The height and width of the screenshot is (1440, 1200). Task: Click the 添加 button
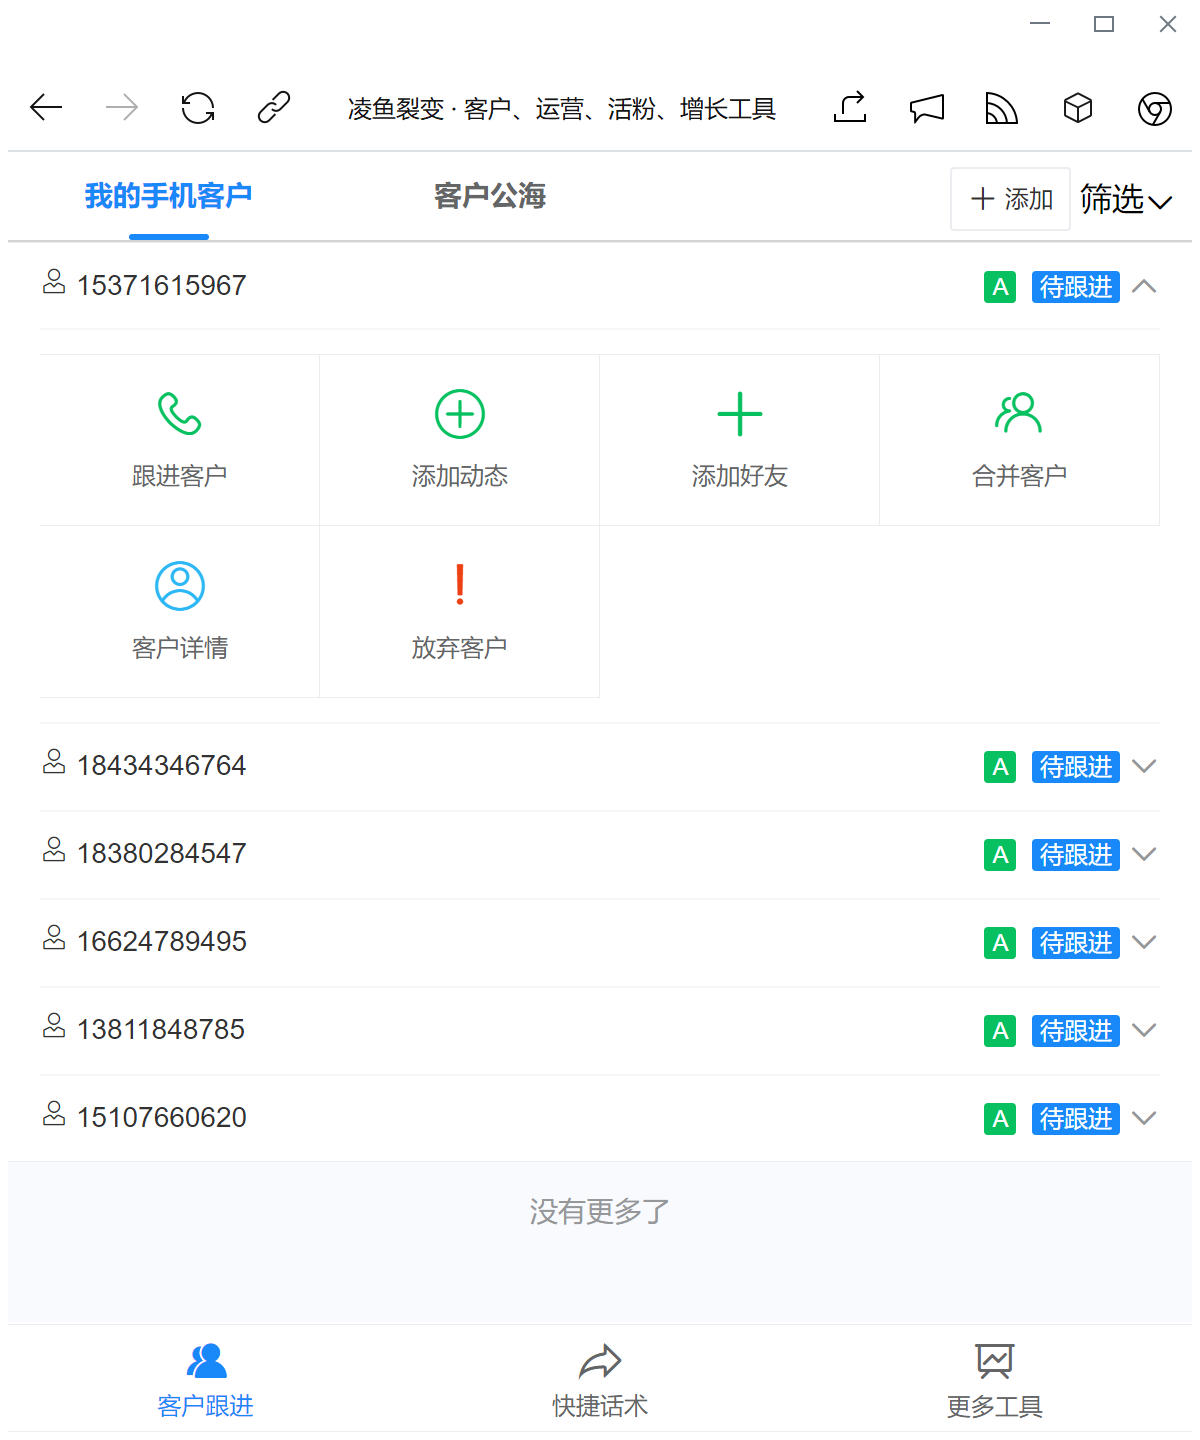[1011, 200]
